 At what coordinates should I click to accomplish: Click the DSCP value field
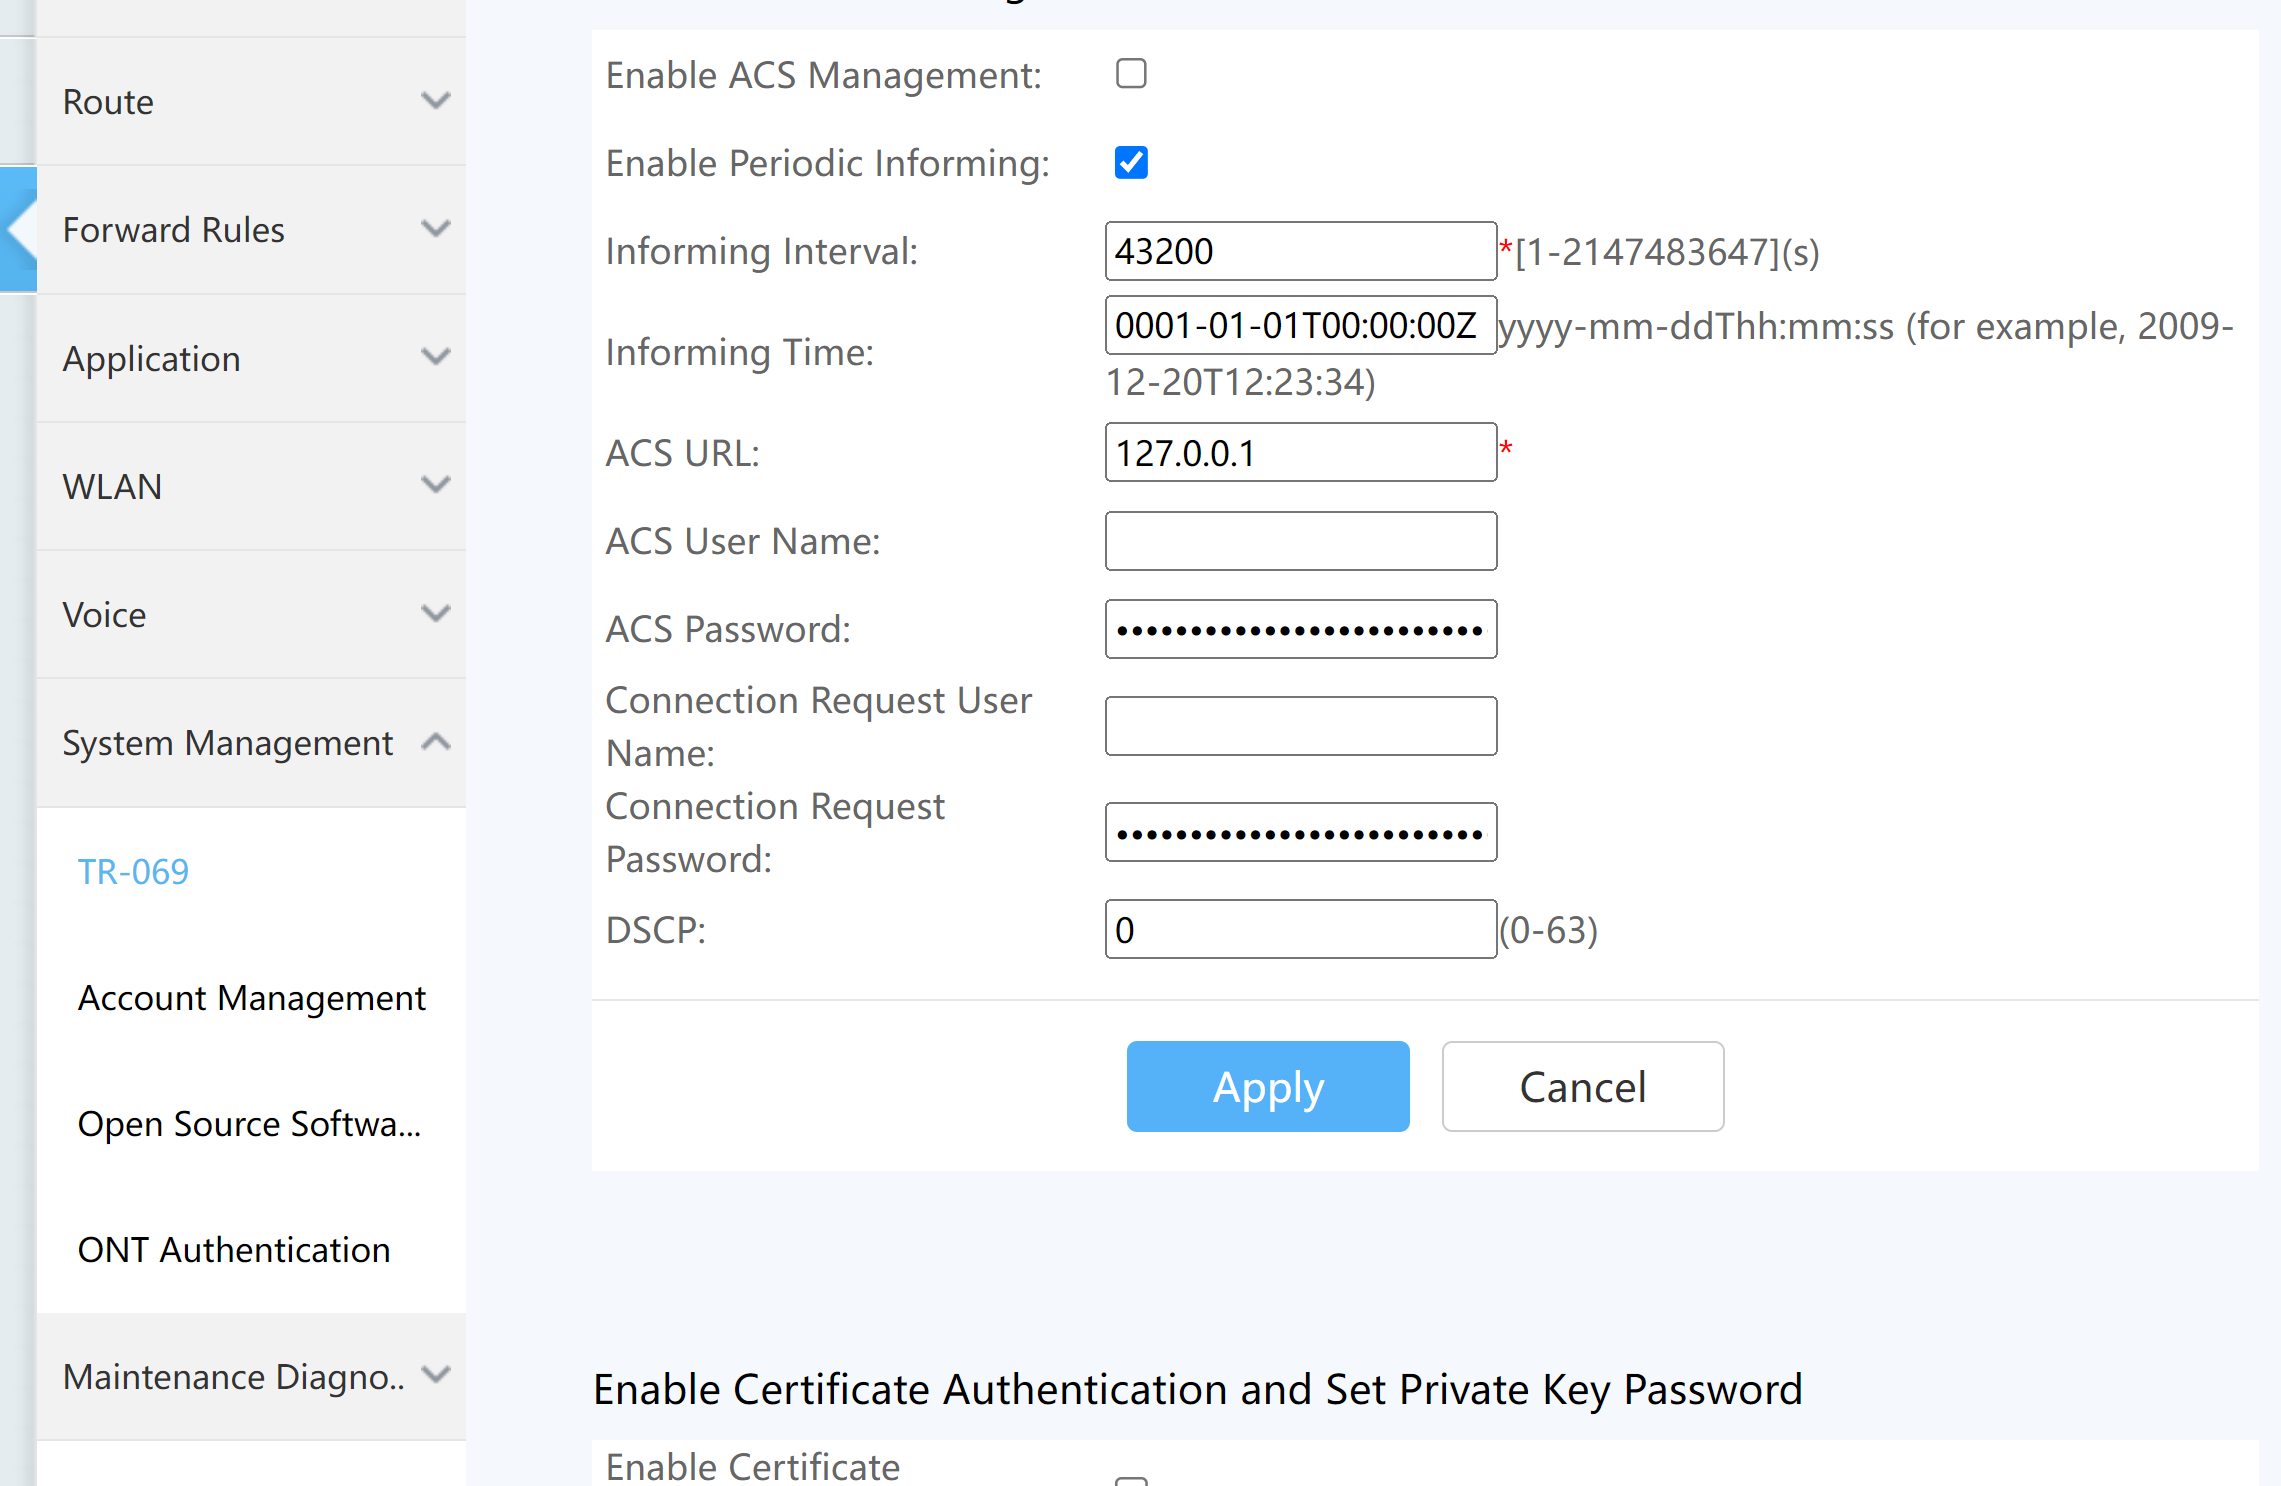(1300, 930)
